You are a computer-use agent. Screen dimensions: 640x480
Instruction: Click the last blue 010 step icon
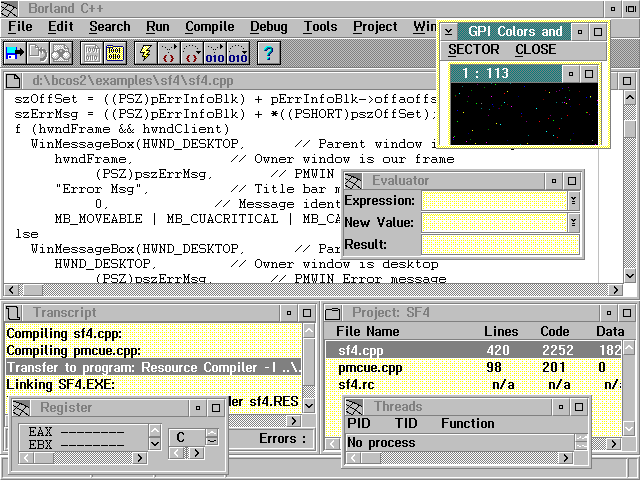point(238,52)
